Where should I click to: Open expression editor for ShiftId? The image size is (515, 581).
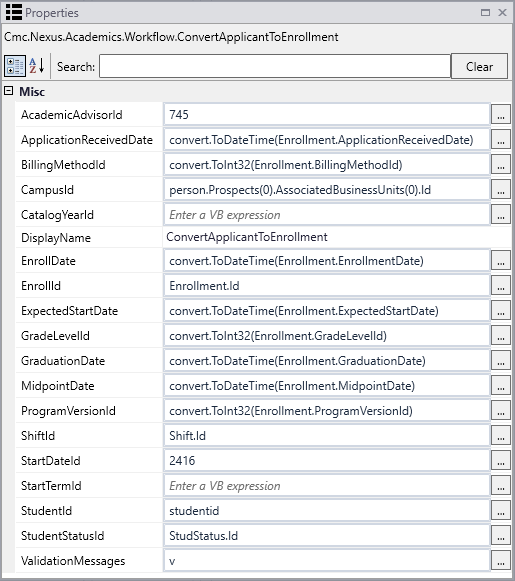[501, 435]
